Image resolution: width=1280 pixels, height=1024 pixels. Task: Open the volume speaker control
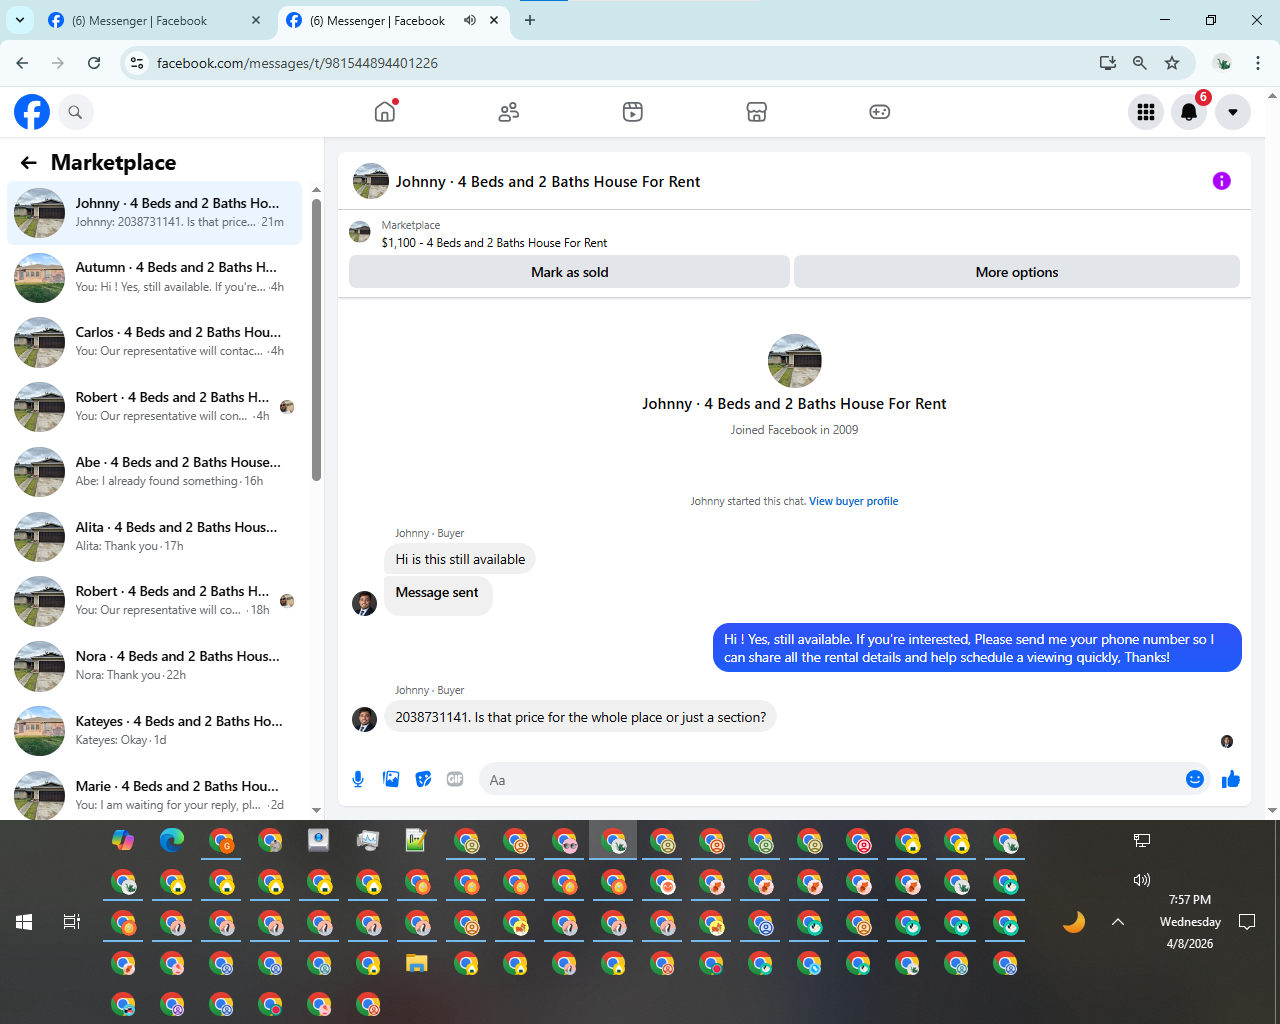click(x=1142, y=880)
